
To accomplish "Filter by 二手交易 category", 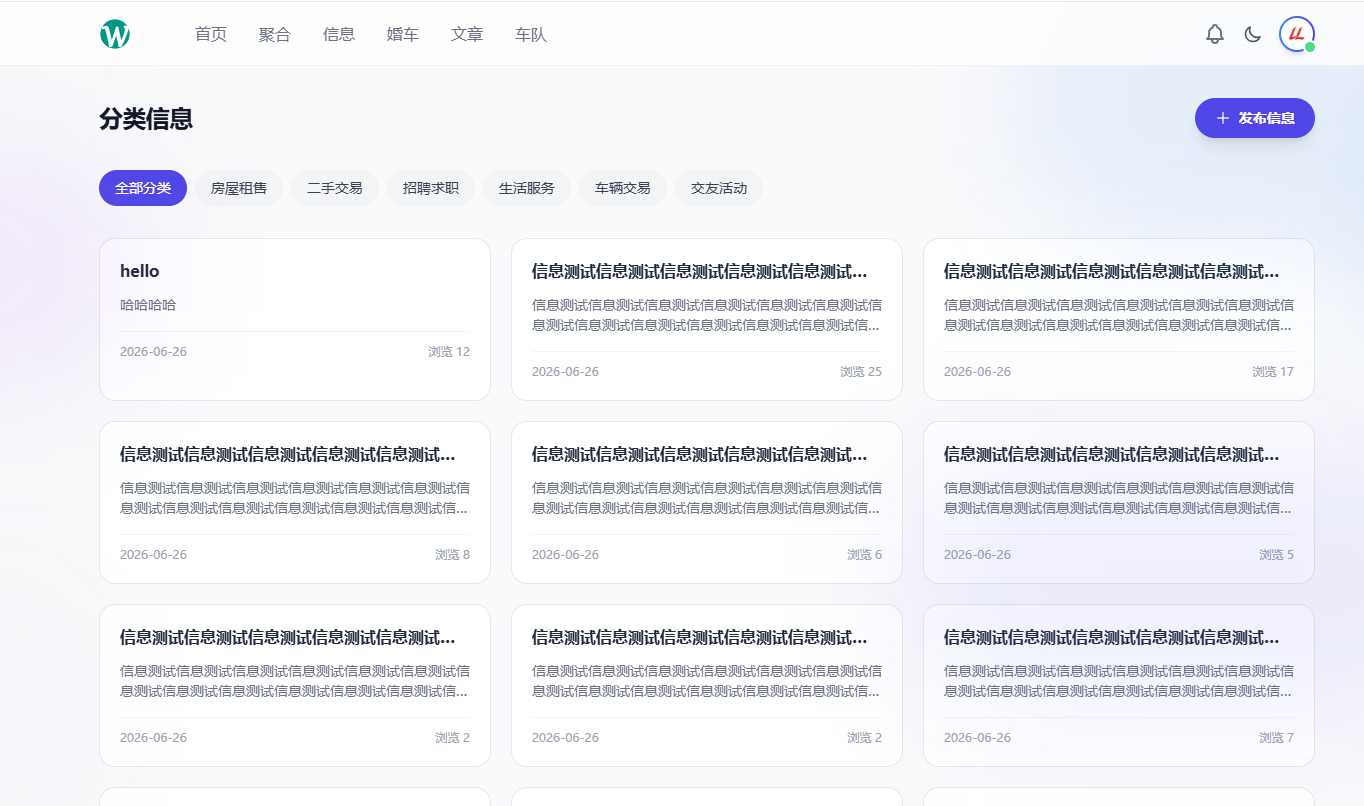I will click(x=335, y=188).
